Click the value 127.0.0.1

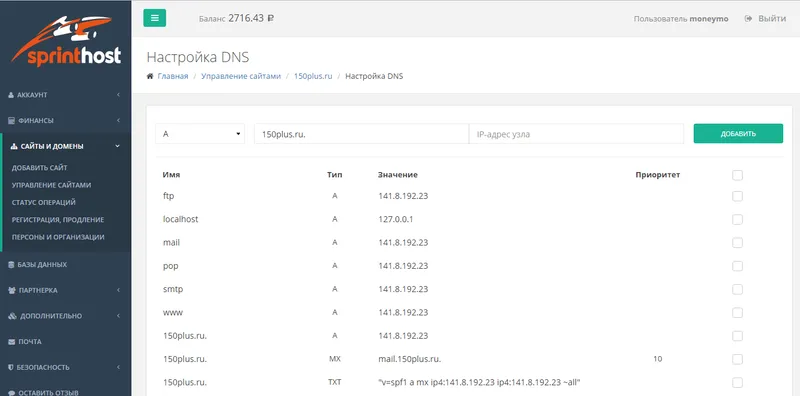click(395, 219)
